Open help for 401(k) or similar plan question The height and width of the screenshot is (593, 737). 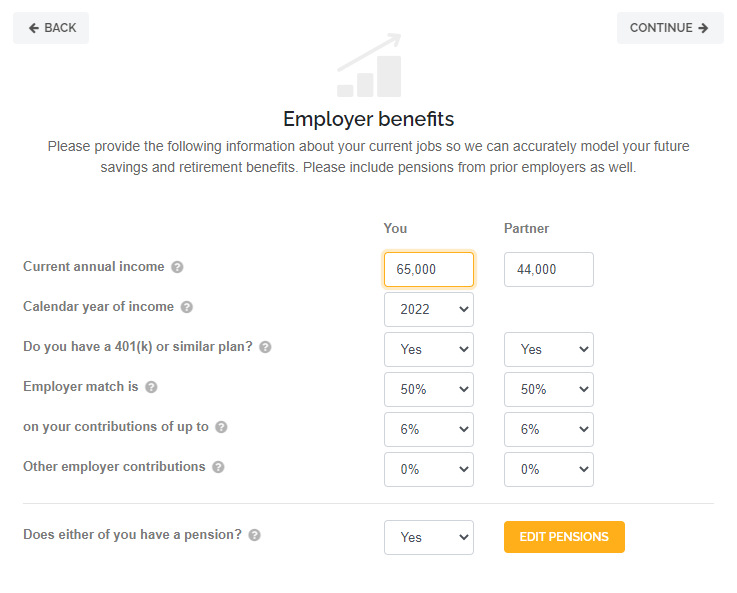tap(265, 348)
